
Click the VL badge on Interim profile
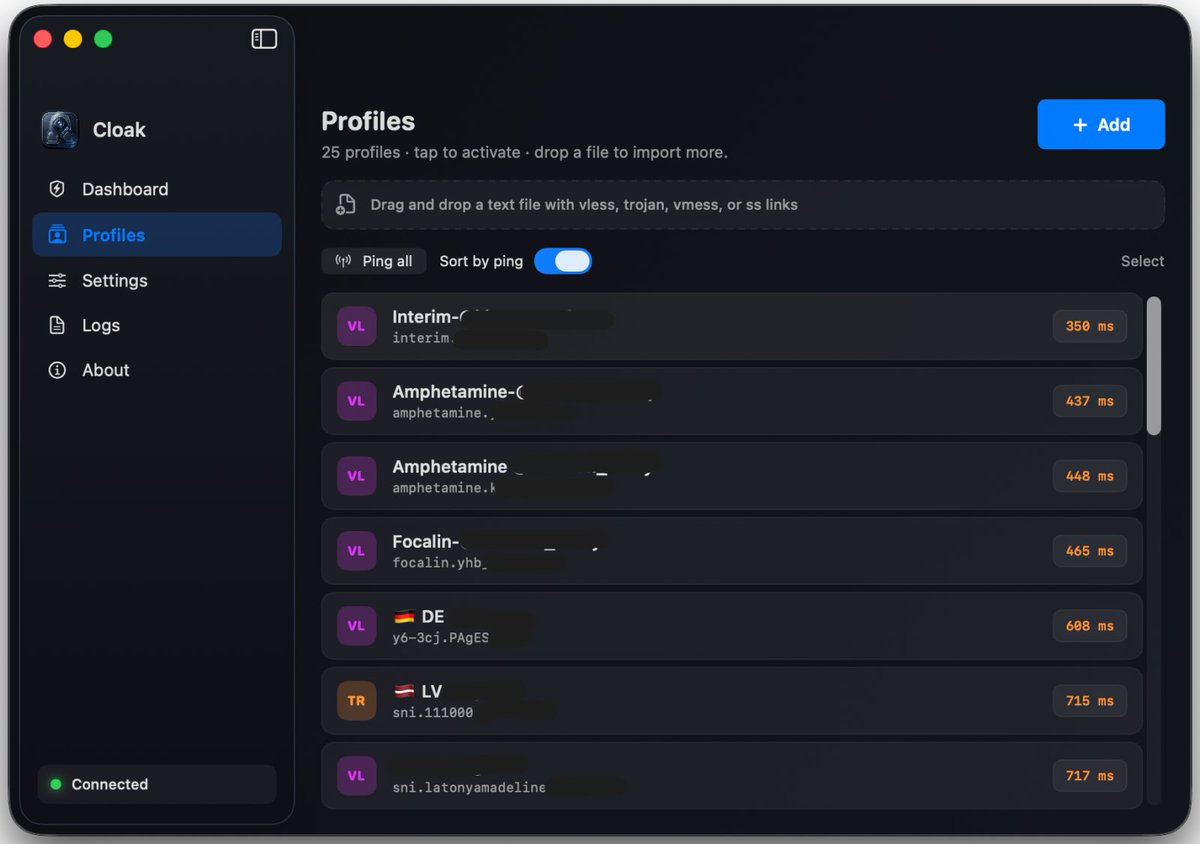pos(356,326)
